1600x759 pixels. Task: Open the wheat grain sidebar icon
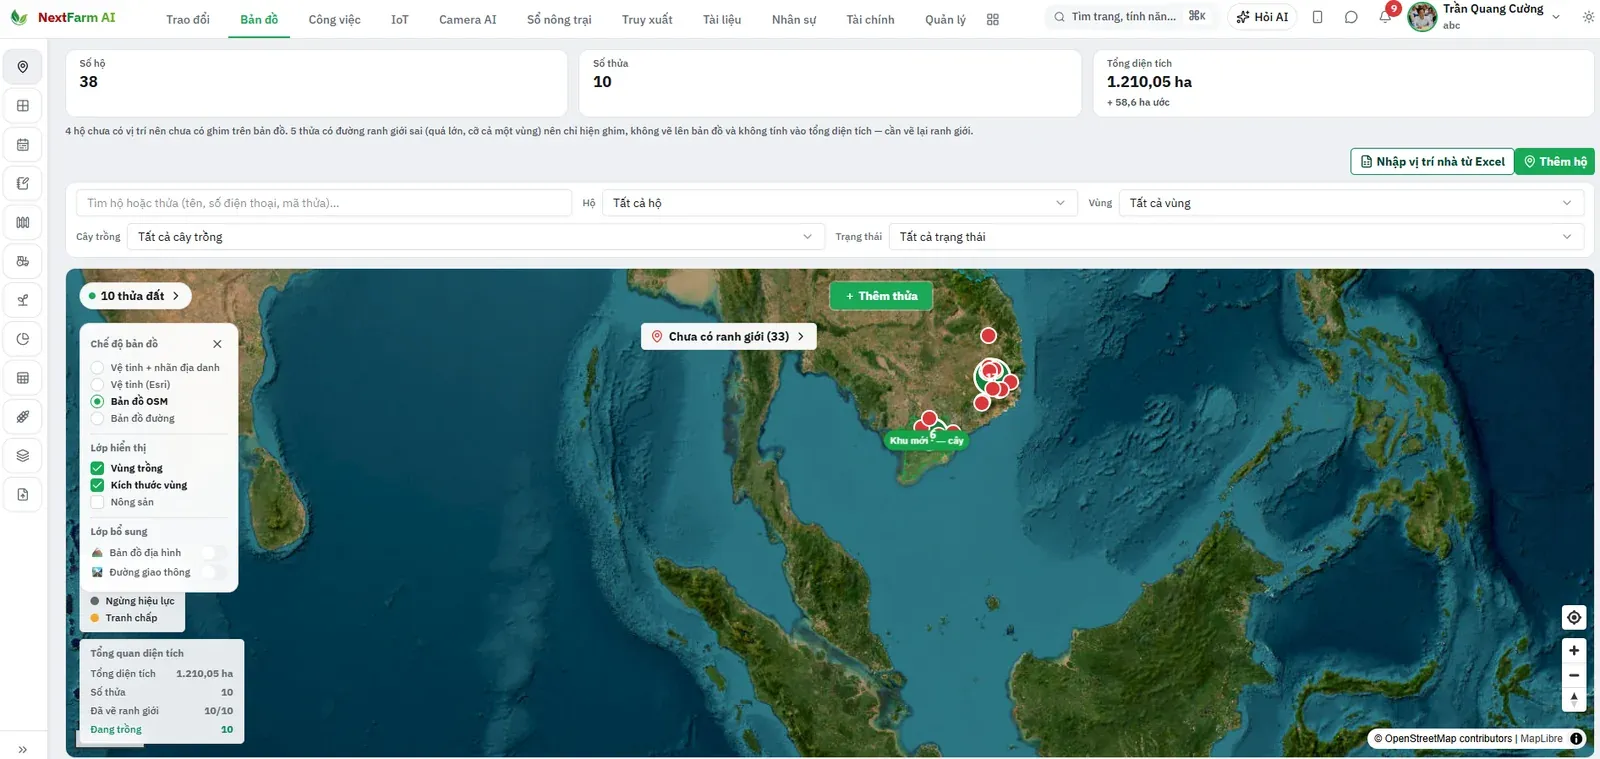(23, 417)
